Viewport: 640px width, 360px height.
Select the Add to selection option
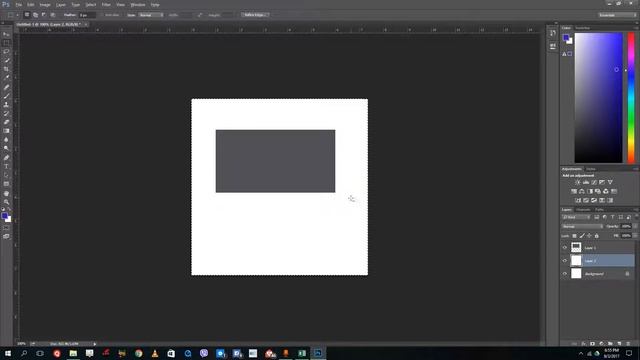36,15
